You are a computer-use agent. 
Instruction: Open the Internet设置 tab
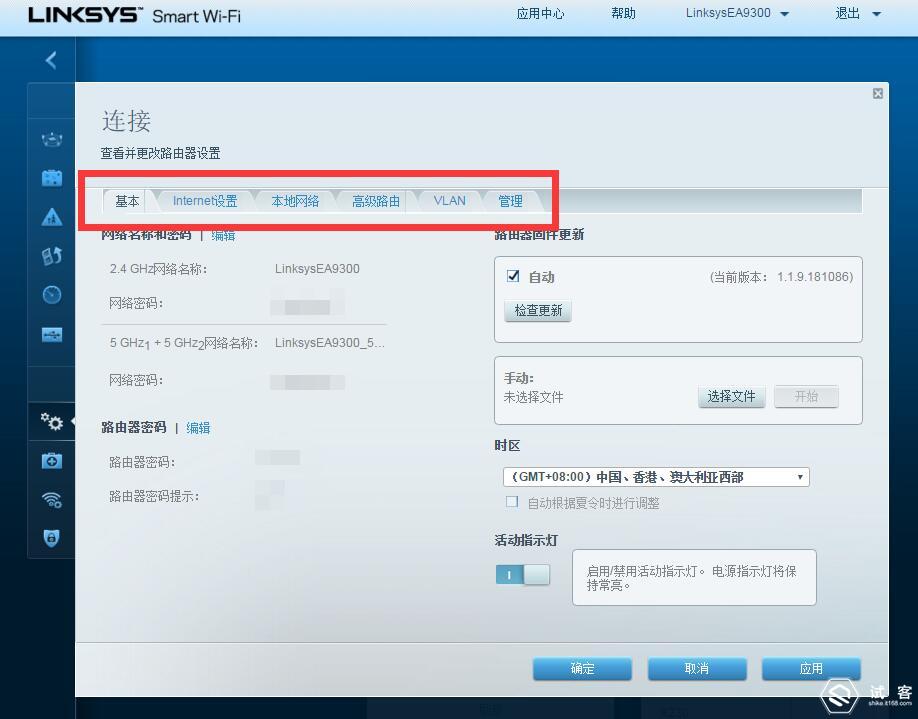click(x=205, y=200)
